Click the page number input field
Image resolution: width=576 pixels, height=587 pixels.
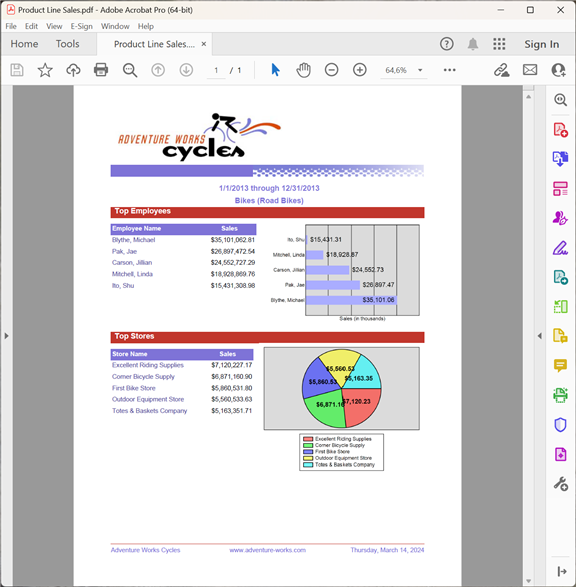click(x=216, y=70)
